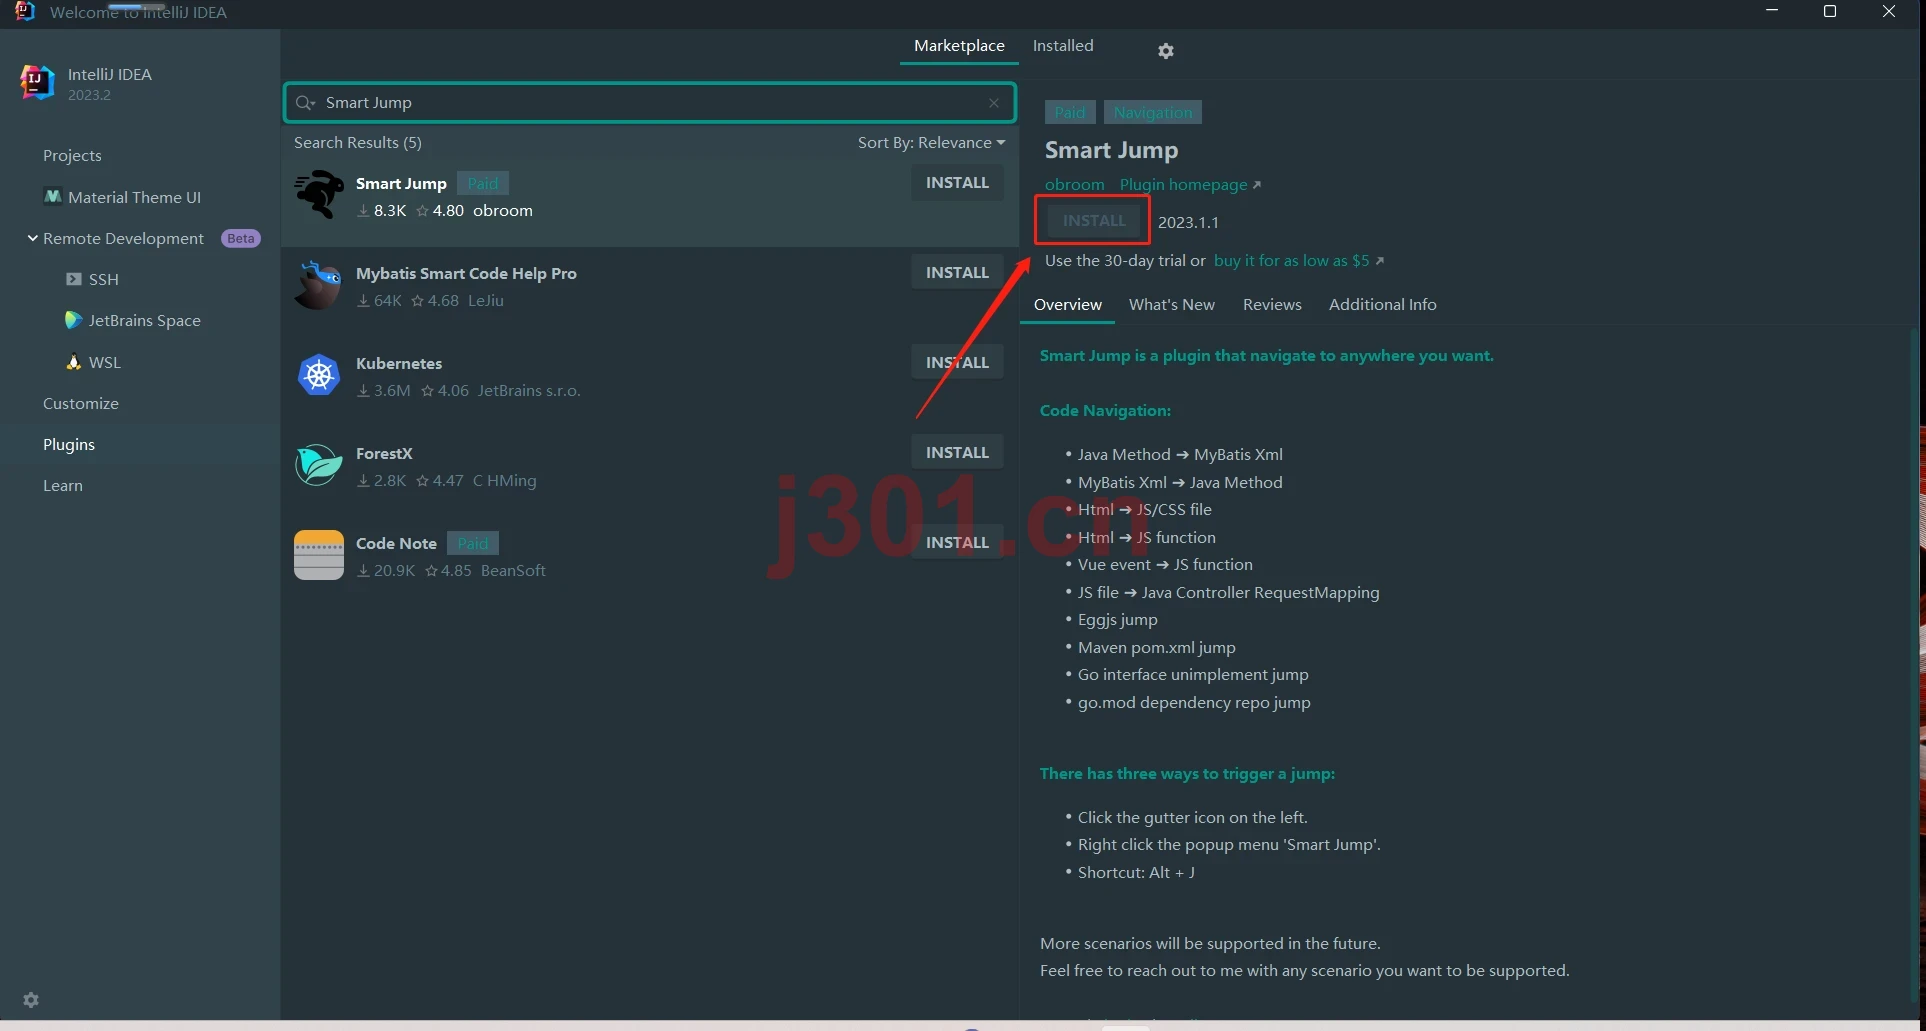Screen dimensions: 1926x1031
Task: Install the ForestX plugin
Action: click(x=957, y=453)
